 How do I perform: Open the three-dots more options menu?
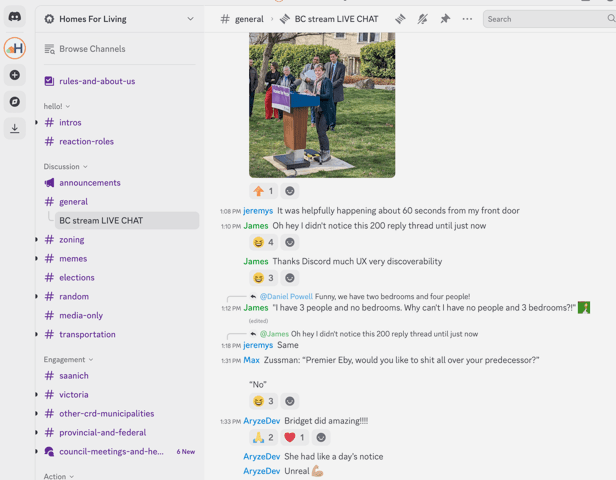click(x=467, y=19)
